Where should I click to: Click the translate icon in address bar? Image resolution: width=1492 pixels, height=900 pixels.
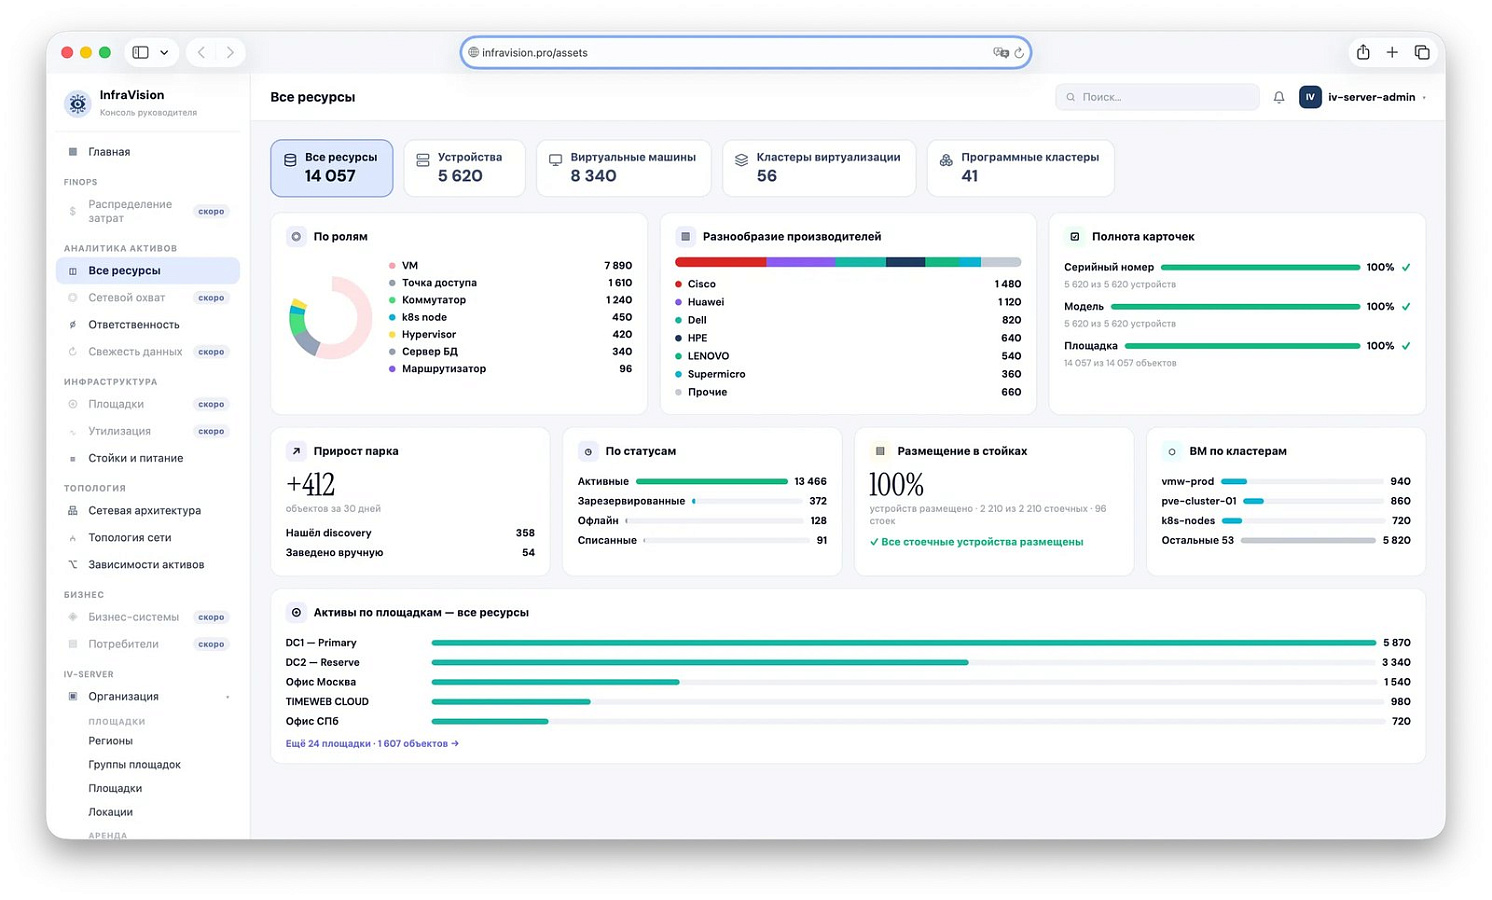click(x=1000, y=53)
